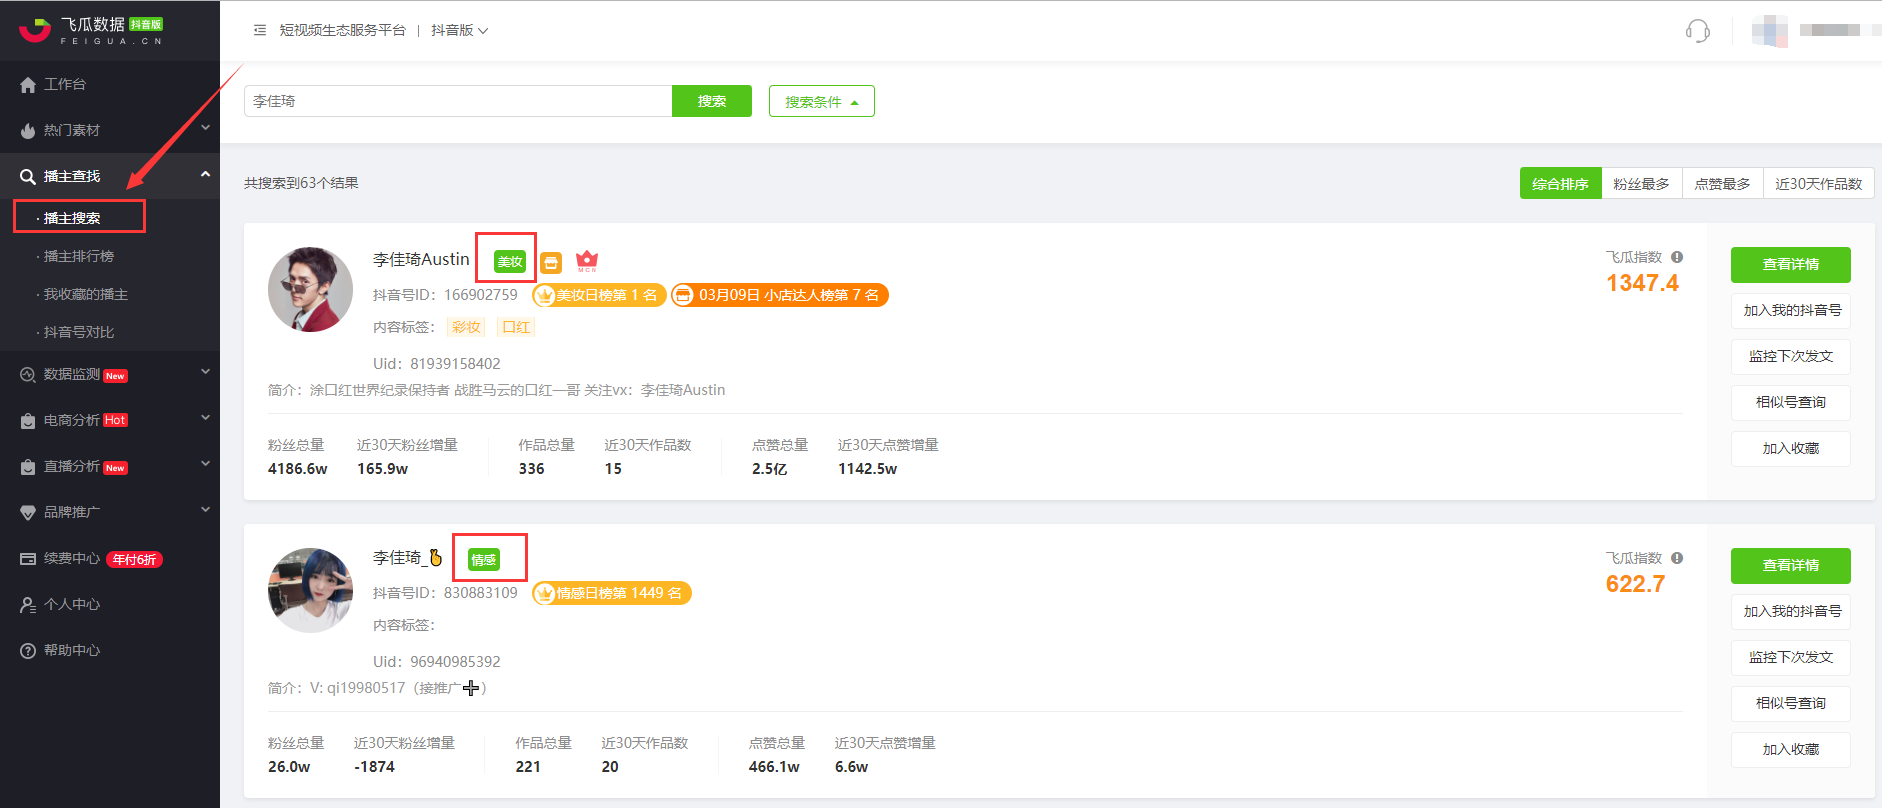Open 李佳琦Austin profile avatar
This screenshot has height=808, width=1882.
(x=310, y=289)
